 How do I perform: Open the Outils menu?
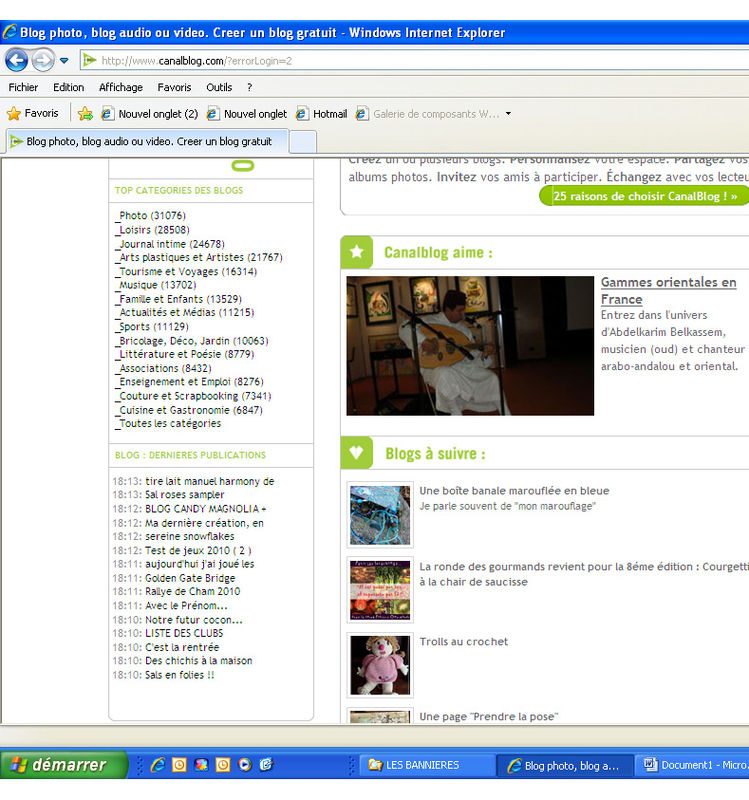pos(219,87)
